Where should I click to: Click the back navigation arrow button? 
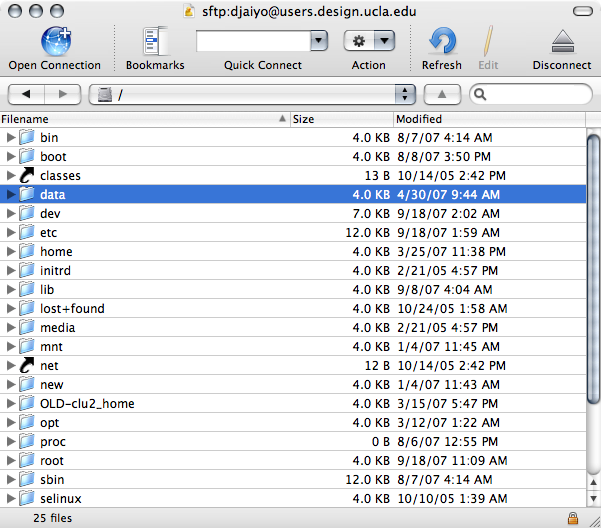point(26,94)
